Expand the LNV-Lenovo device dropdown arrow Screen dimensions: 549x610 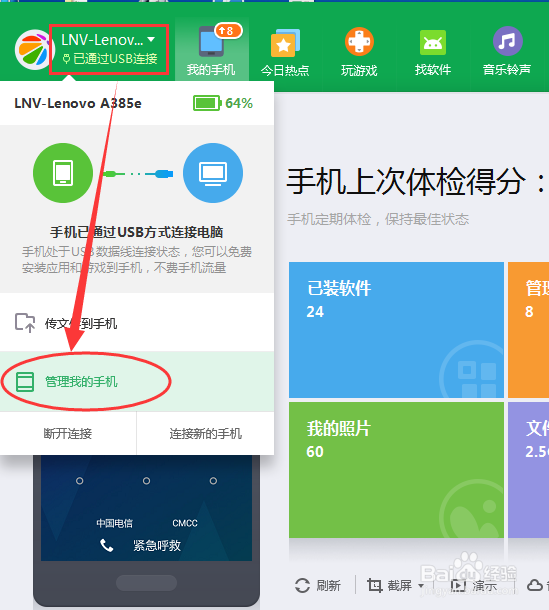151,39
